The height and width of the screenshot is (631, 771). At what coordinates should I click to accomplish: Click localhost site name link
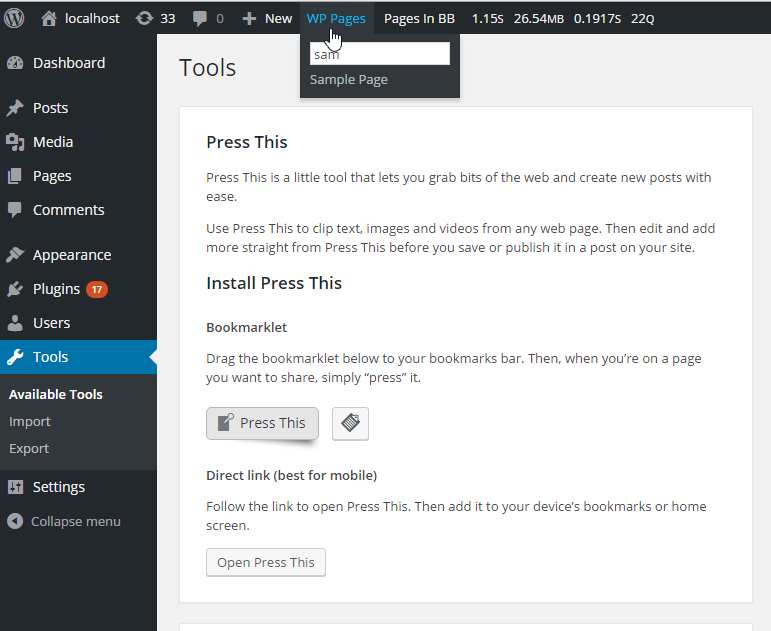[x=92, y=19]
